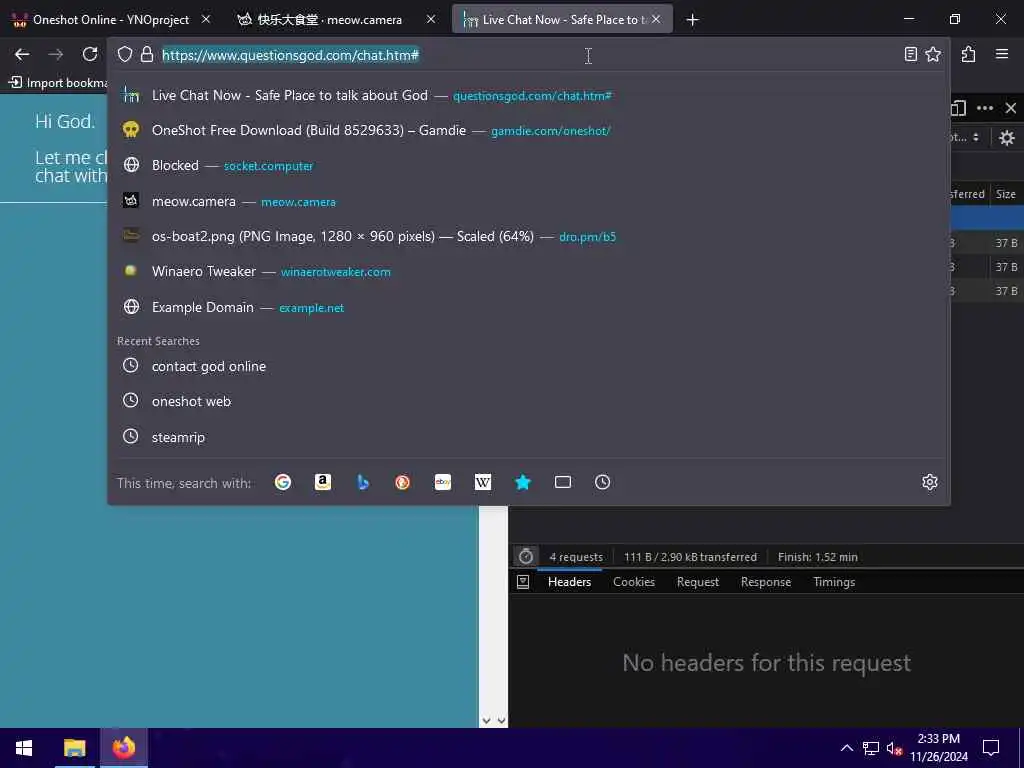Open OneShot Free Download Gamdie suggestion
Image resolution: width=1024 pixels, height=768 pixels.
point(528,131)
